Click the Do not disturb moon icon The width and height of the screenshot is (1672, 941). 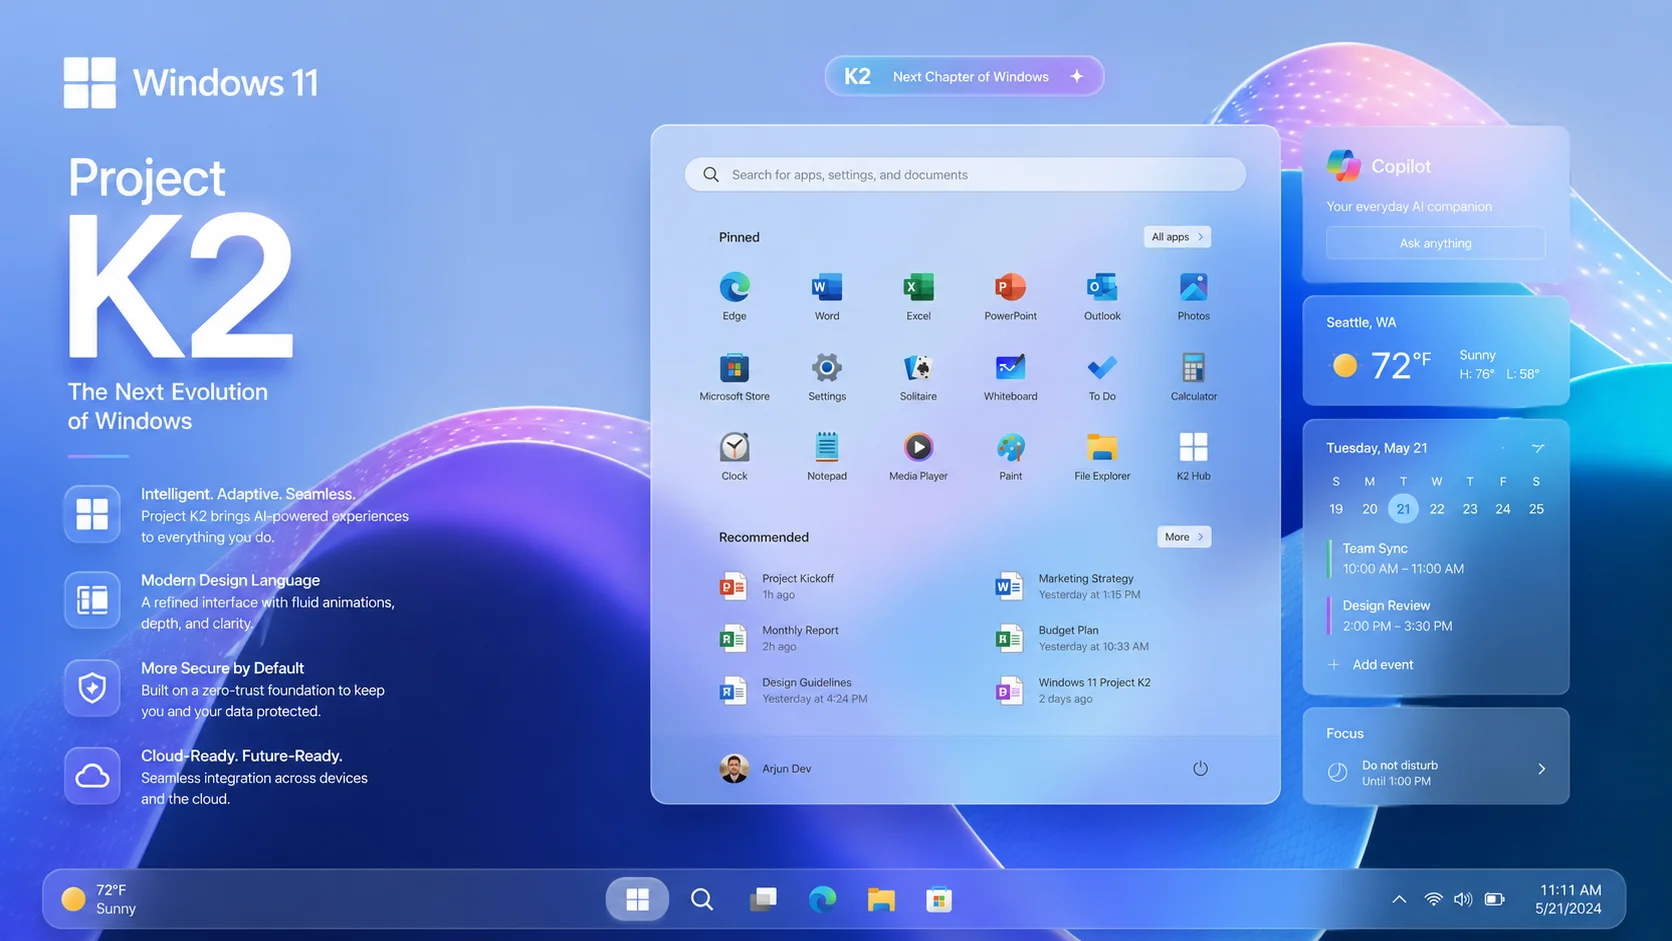coord(1337,772)
